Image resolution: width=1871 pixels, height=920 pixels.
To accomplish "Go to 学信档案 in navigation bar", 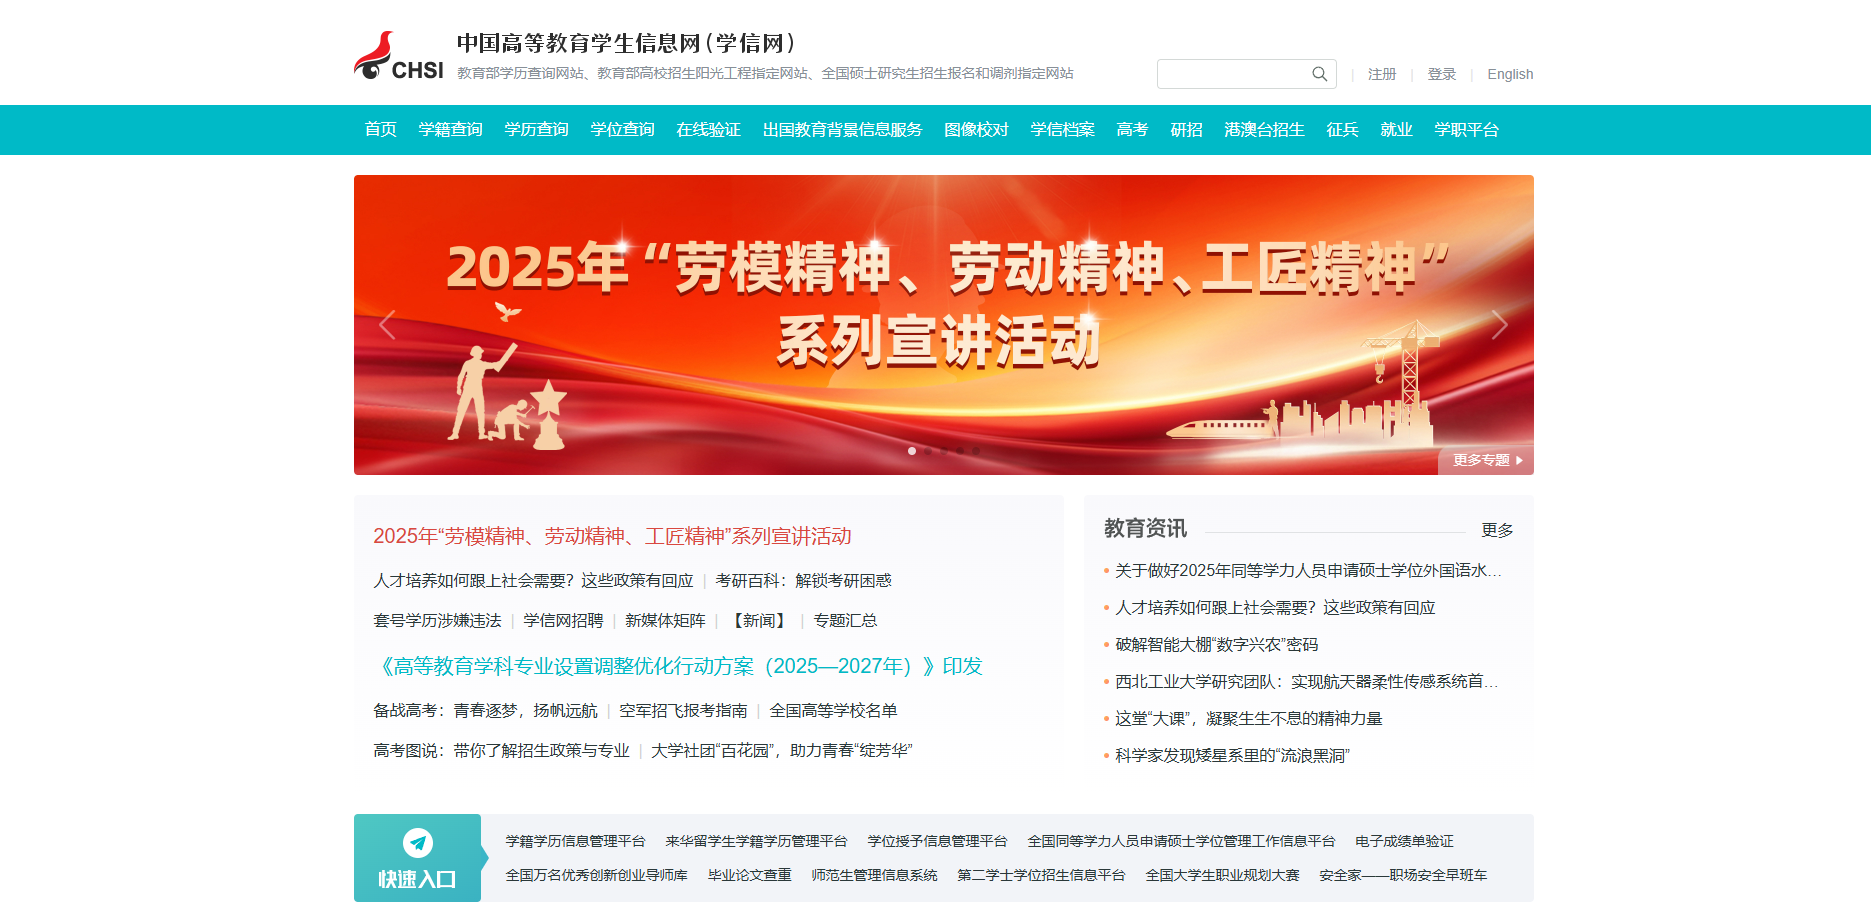I will pyautogui.click(x=1062, y=130).
